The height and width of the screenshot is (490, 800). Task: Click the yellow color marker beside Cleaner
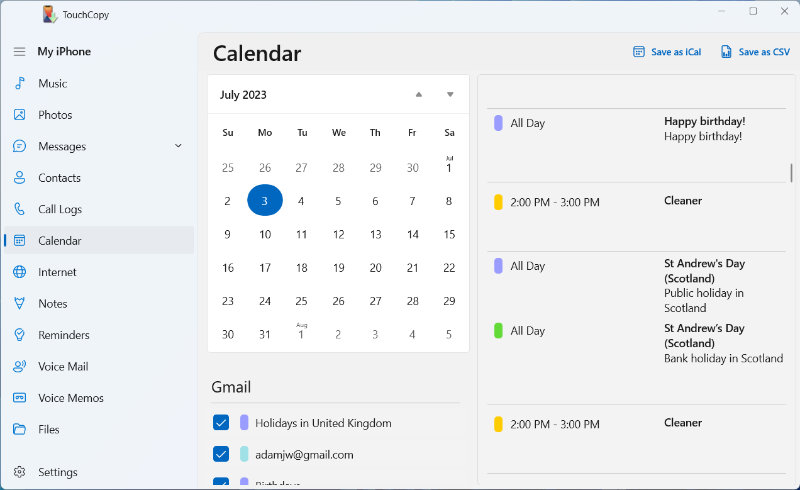pos(498,202)
